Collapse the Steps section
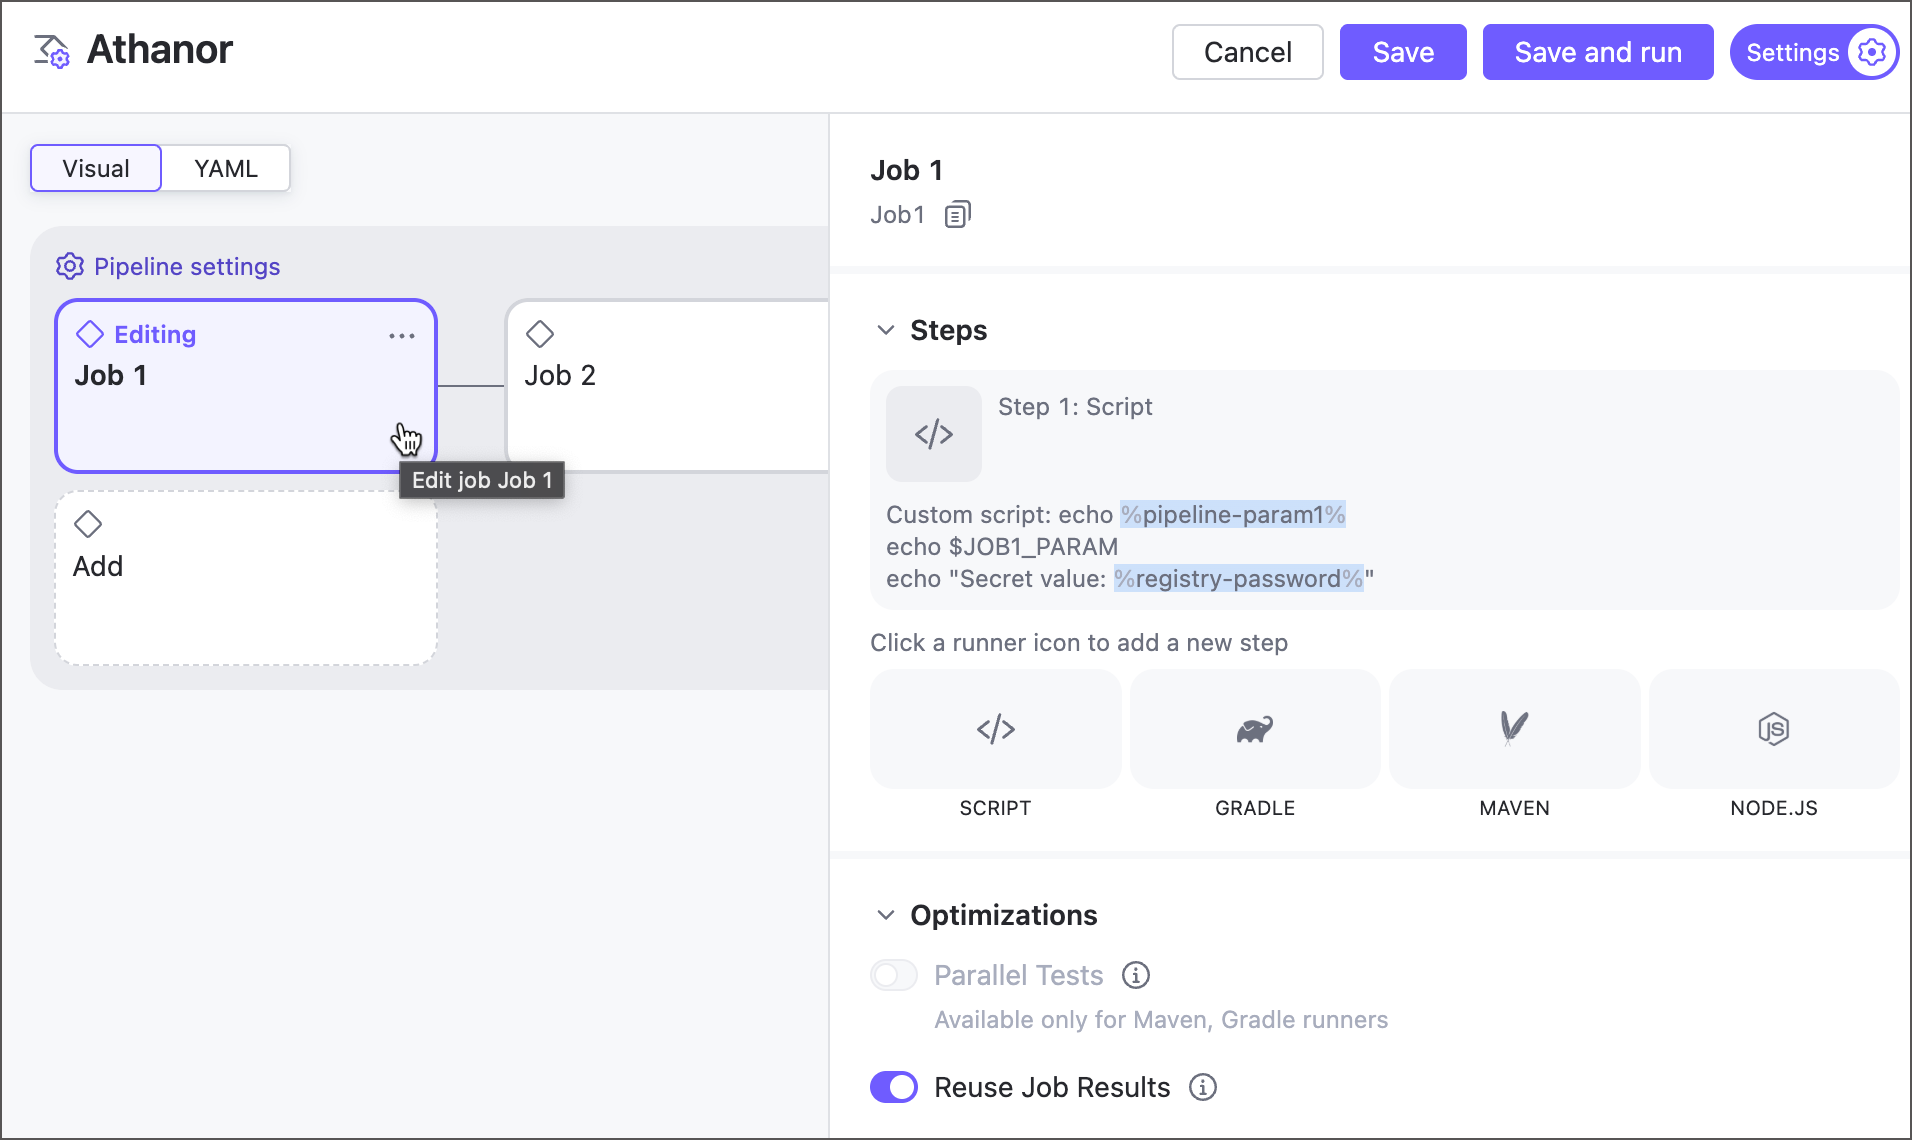Screen dimensions: 1912x1140 [x=885, y=330]
